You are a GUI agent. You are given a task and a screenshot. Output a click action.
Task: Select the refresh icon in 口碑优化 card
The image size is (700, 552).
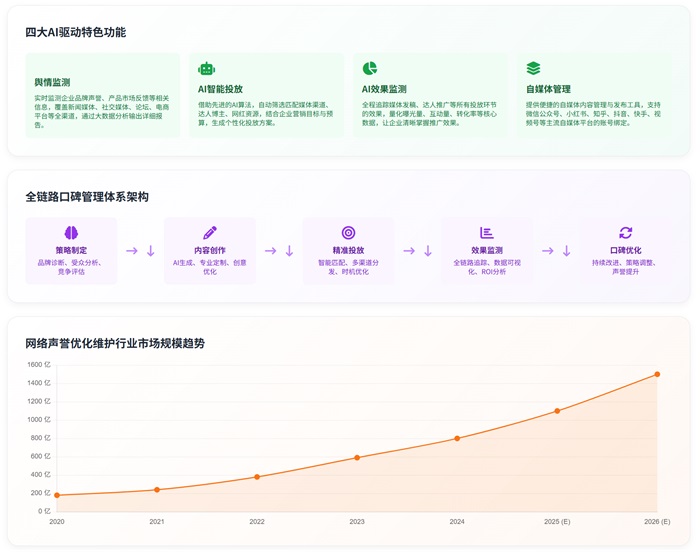coord(625,232)
